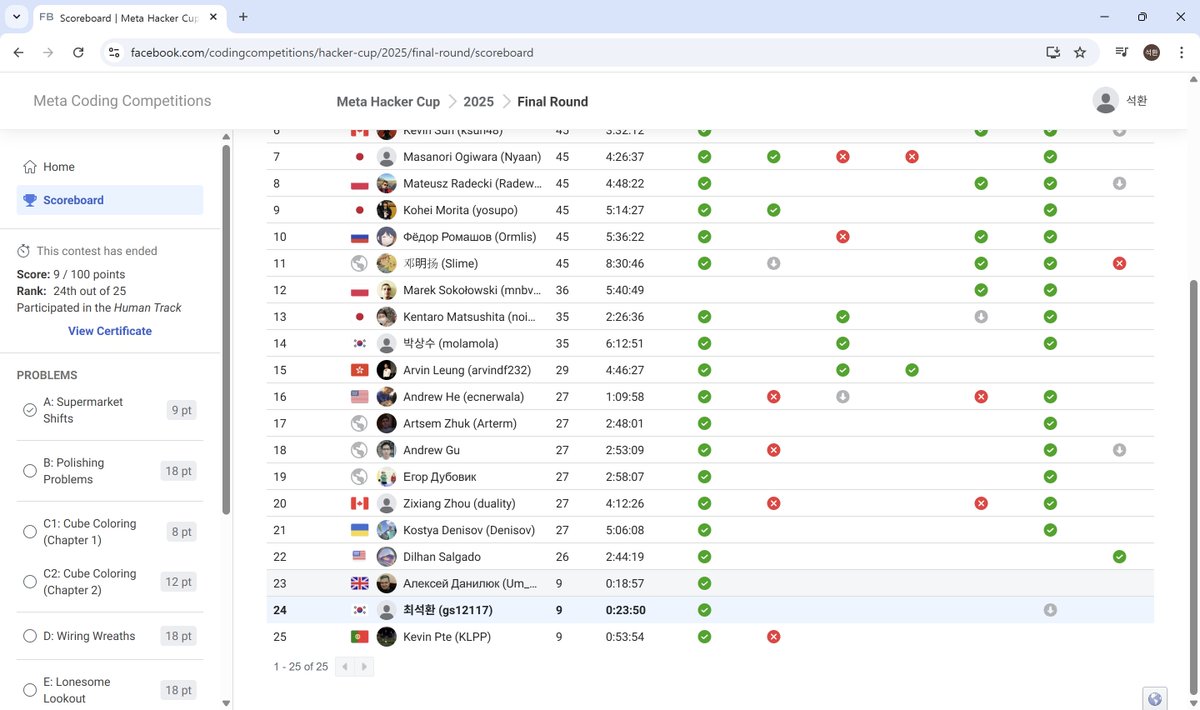This screenshot has height=710, width=1200.
Task: Open problem A: Supermarket Shifts
Action: click(110, 410)
